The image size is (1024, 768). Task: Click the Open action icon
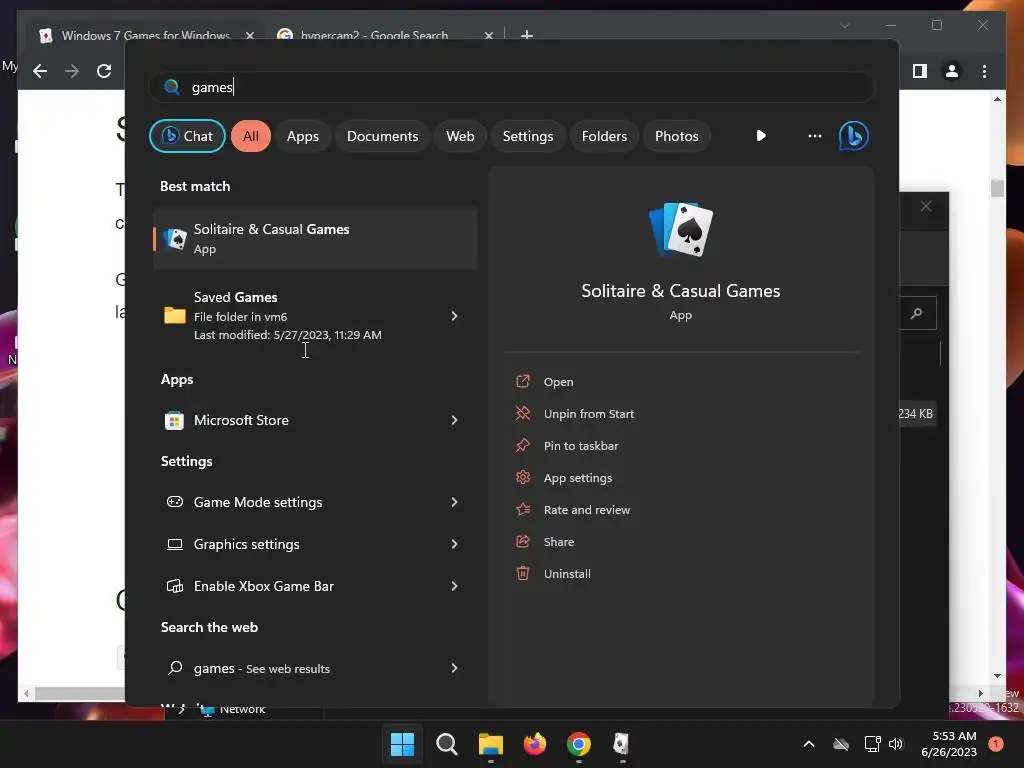tap(522, 381)
